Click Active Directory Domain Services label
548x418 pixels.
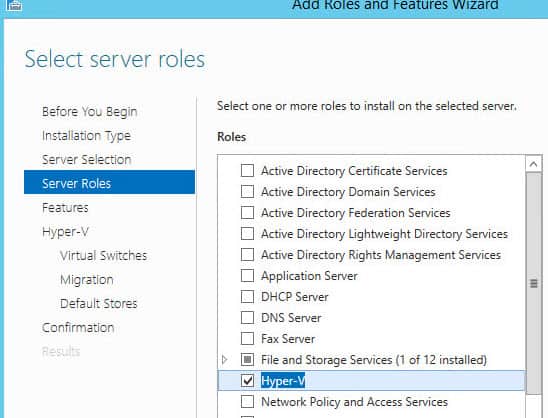(348, 192)
